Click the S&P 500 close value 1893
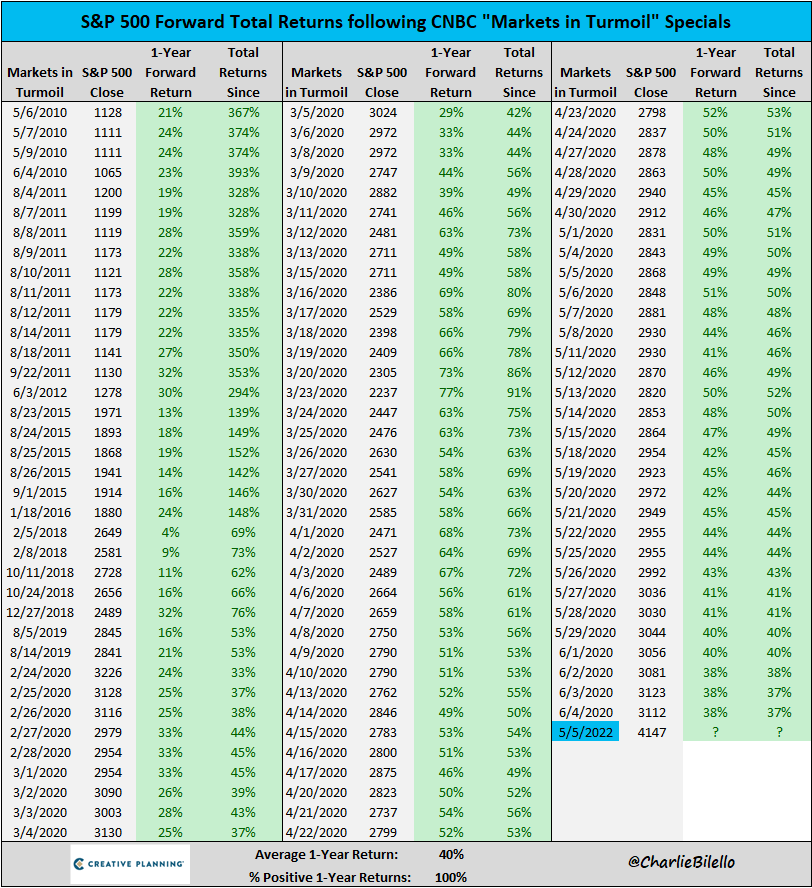Screen dimensions: 812x888 coord(108,433)
